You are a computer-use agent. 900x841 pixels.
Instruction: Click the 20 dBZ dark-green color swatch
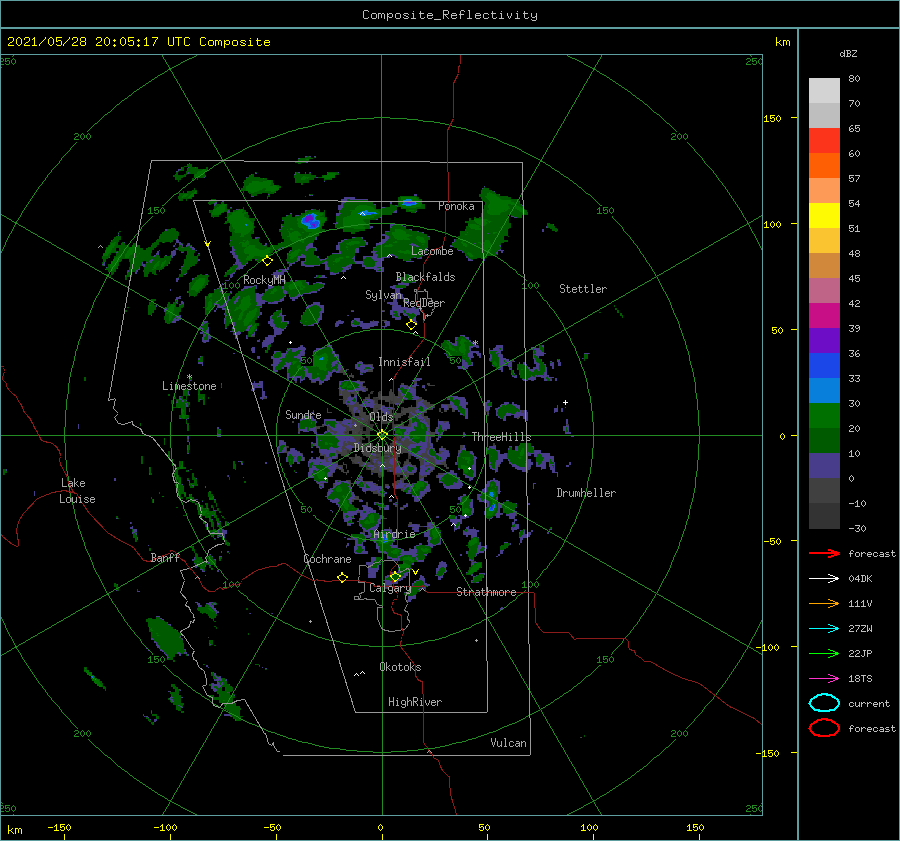point(824,440)
